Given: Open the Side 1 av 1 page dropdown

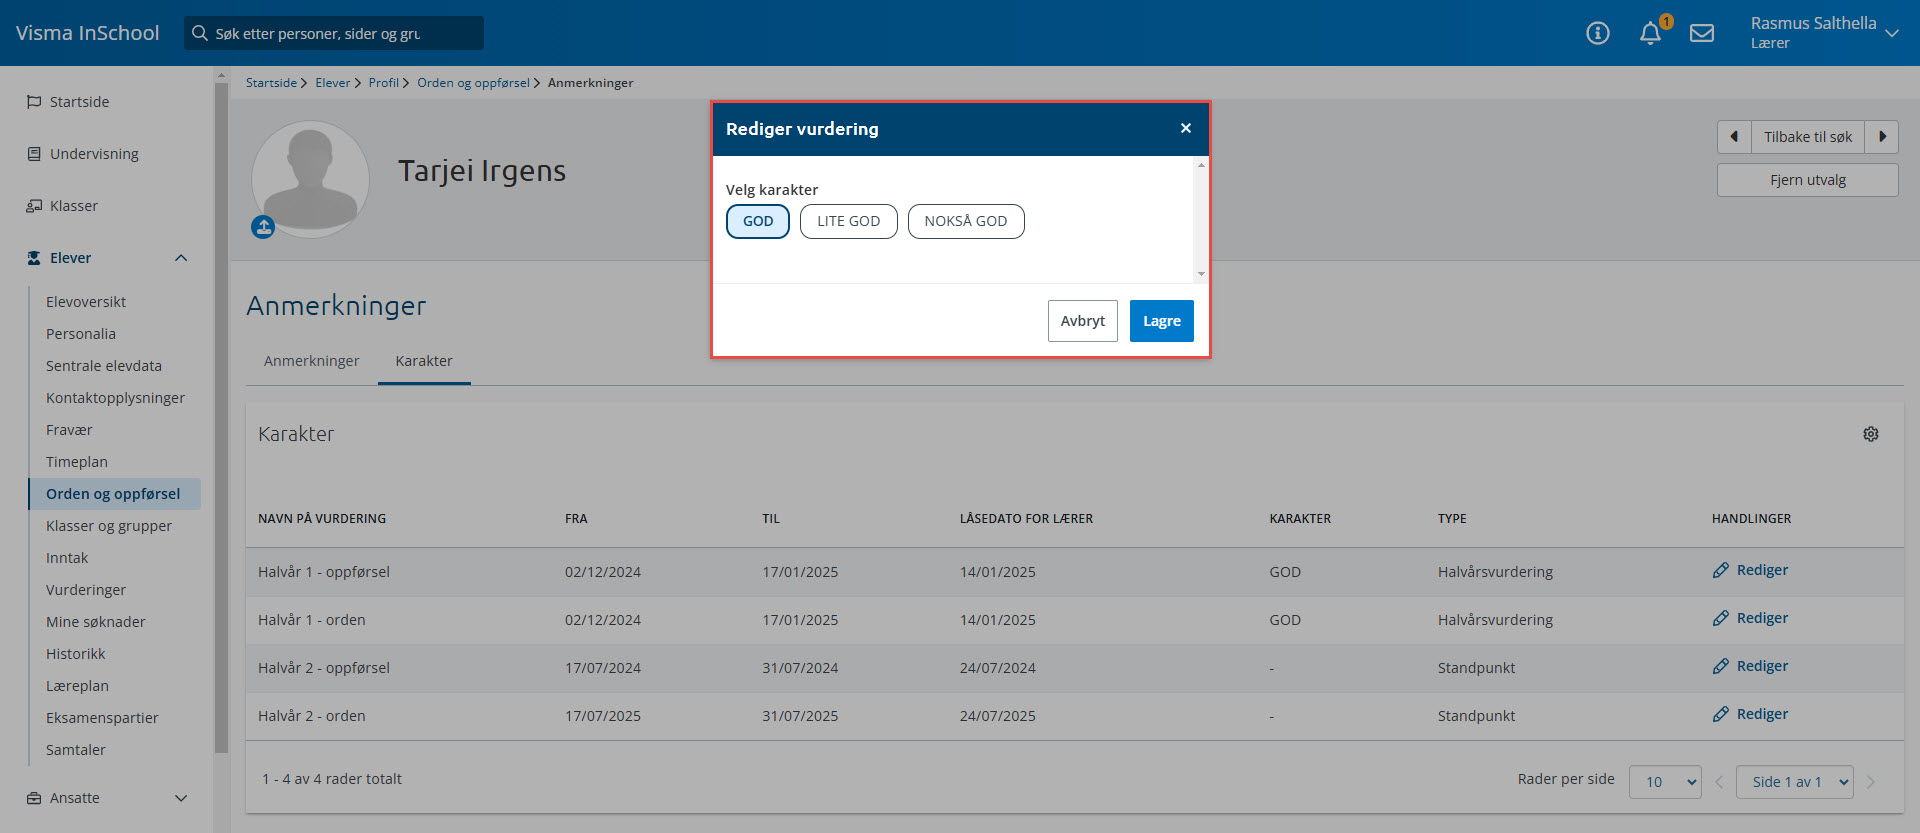Looking at the screenshot, I should click(1795, 782).
